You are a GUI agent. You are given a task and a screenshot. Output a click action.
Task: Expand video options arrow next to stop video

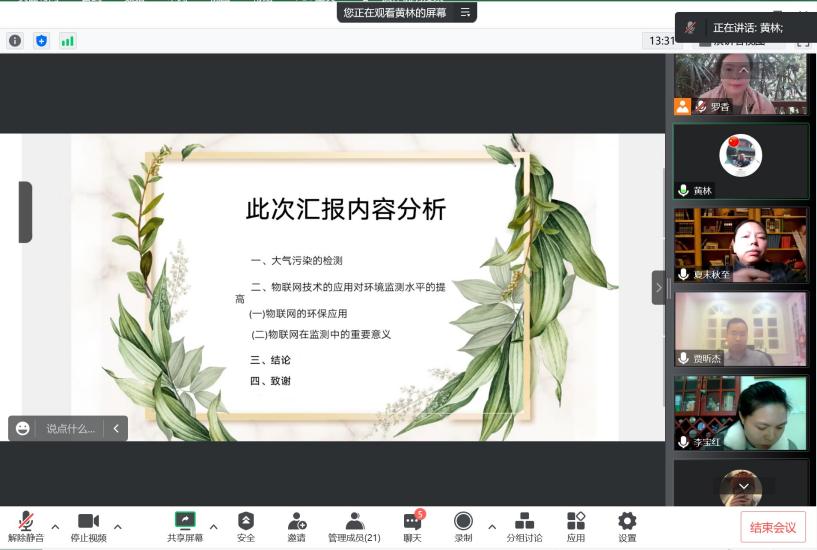pyautogui.click(x=118, y=527)
